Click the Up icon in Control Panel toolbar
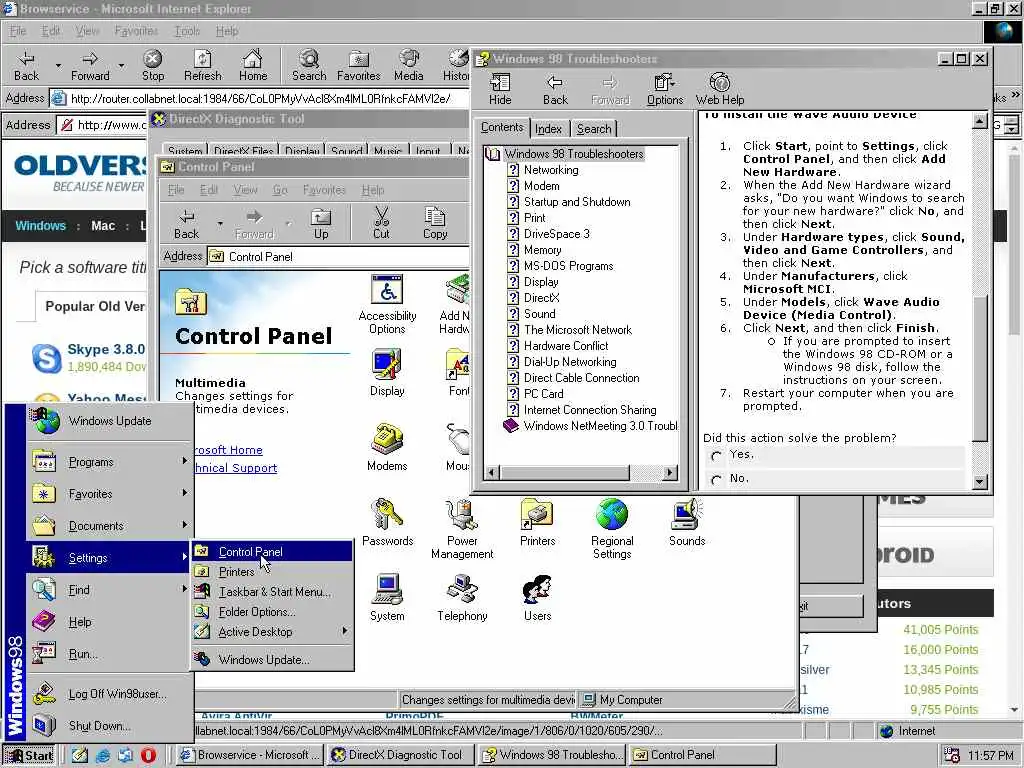Screen dimensions: 1024x768 tap(321, 223)
